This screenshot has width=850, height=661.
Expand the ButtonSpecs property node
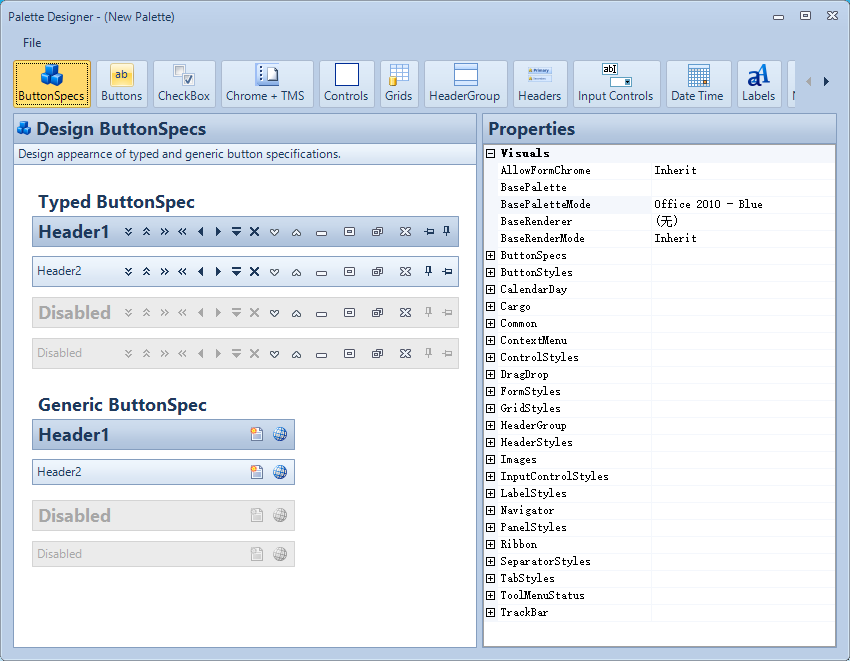point(491,255)
